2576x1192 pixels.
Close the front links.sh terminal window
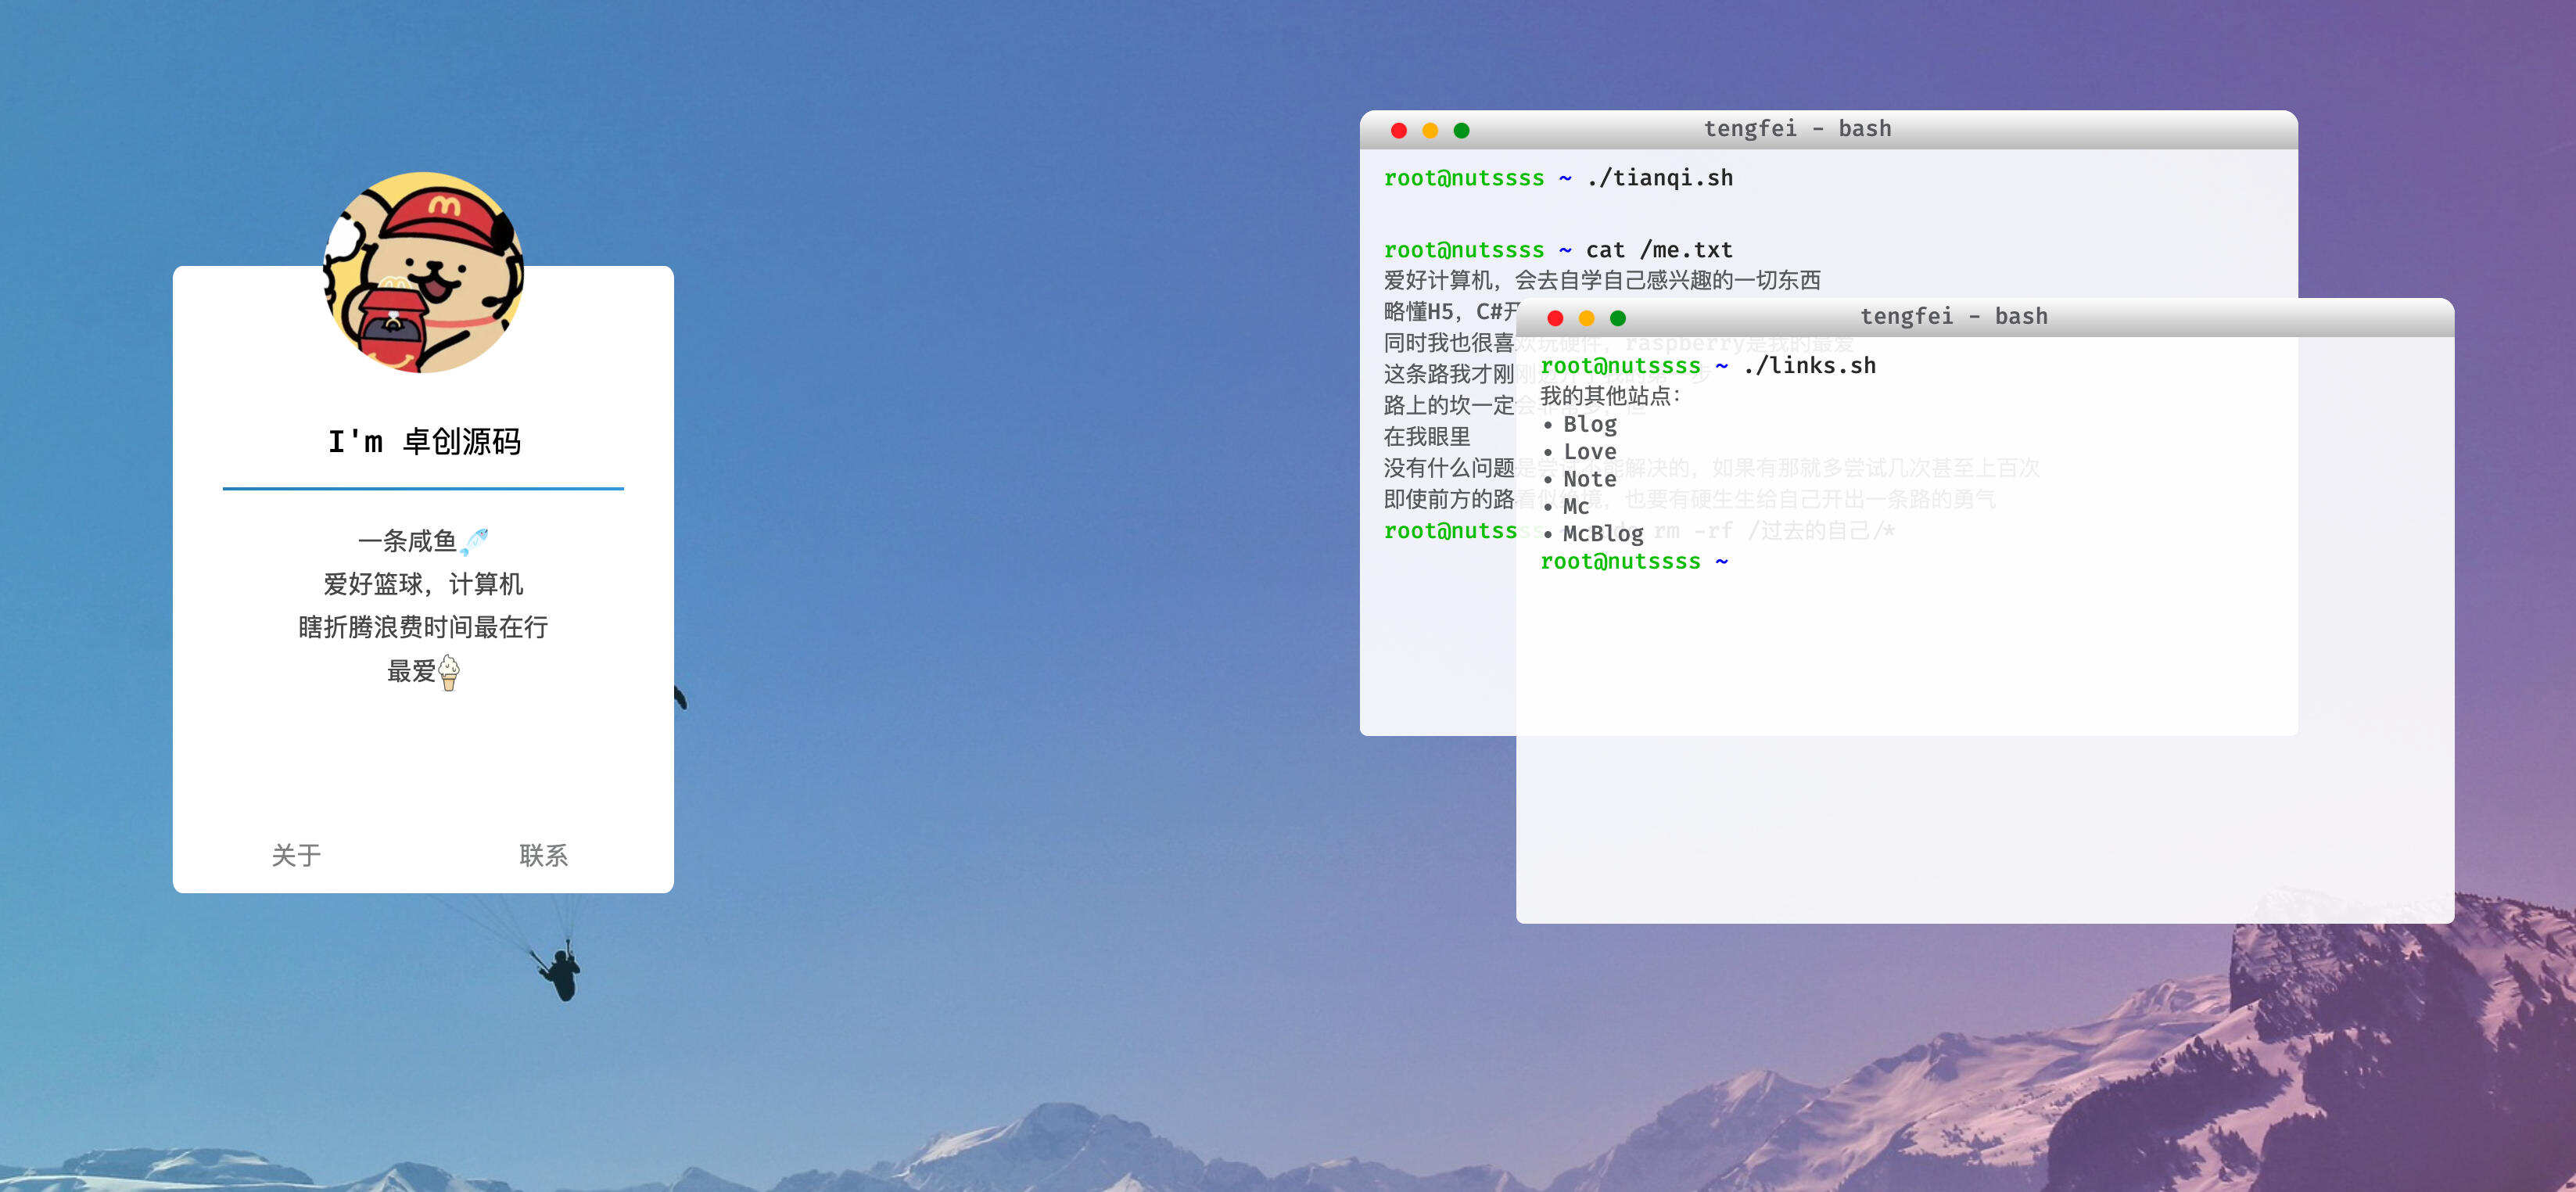1555,318
